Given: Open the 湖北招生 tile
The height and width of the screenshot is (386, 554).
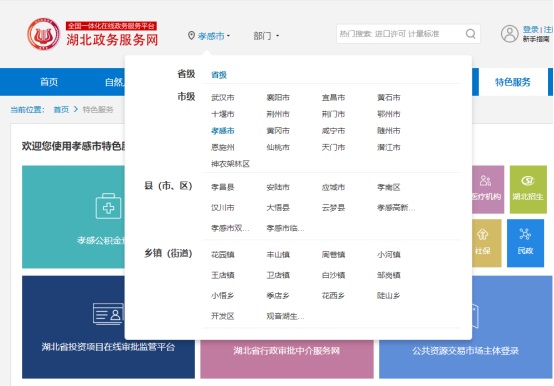Looking at the screenshot, I should click(x=528, y=190).
